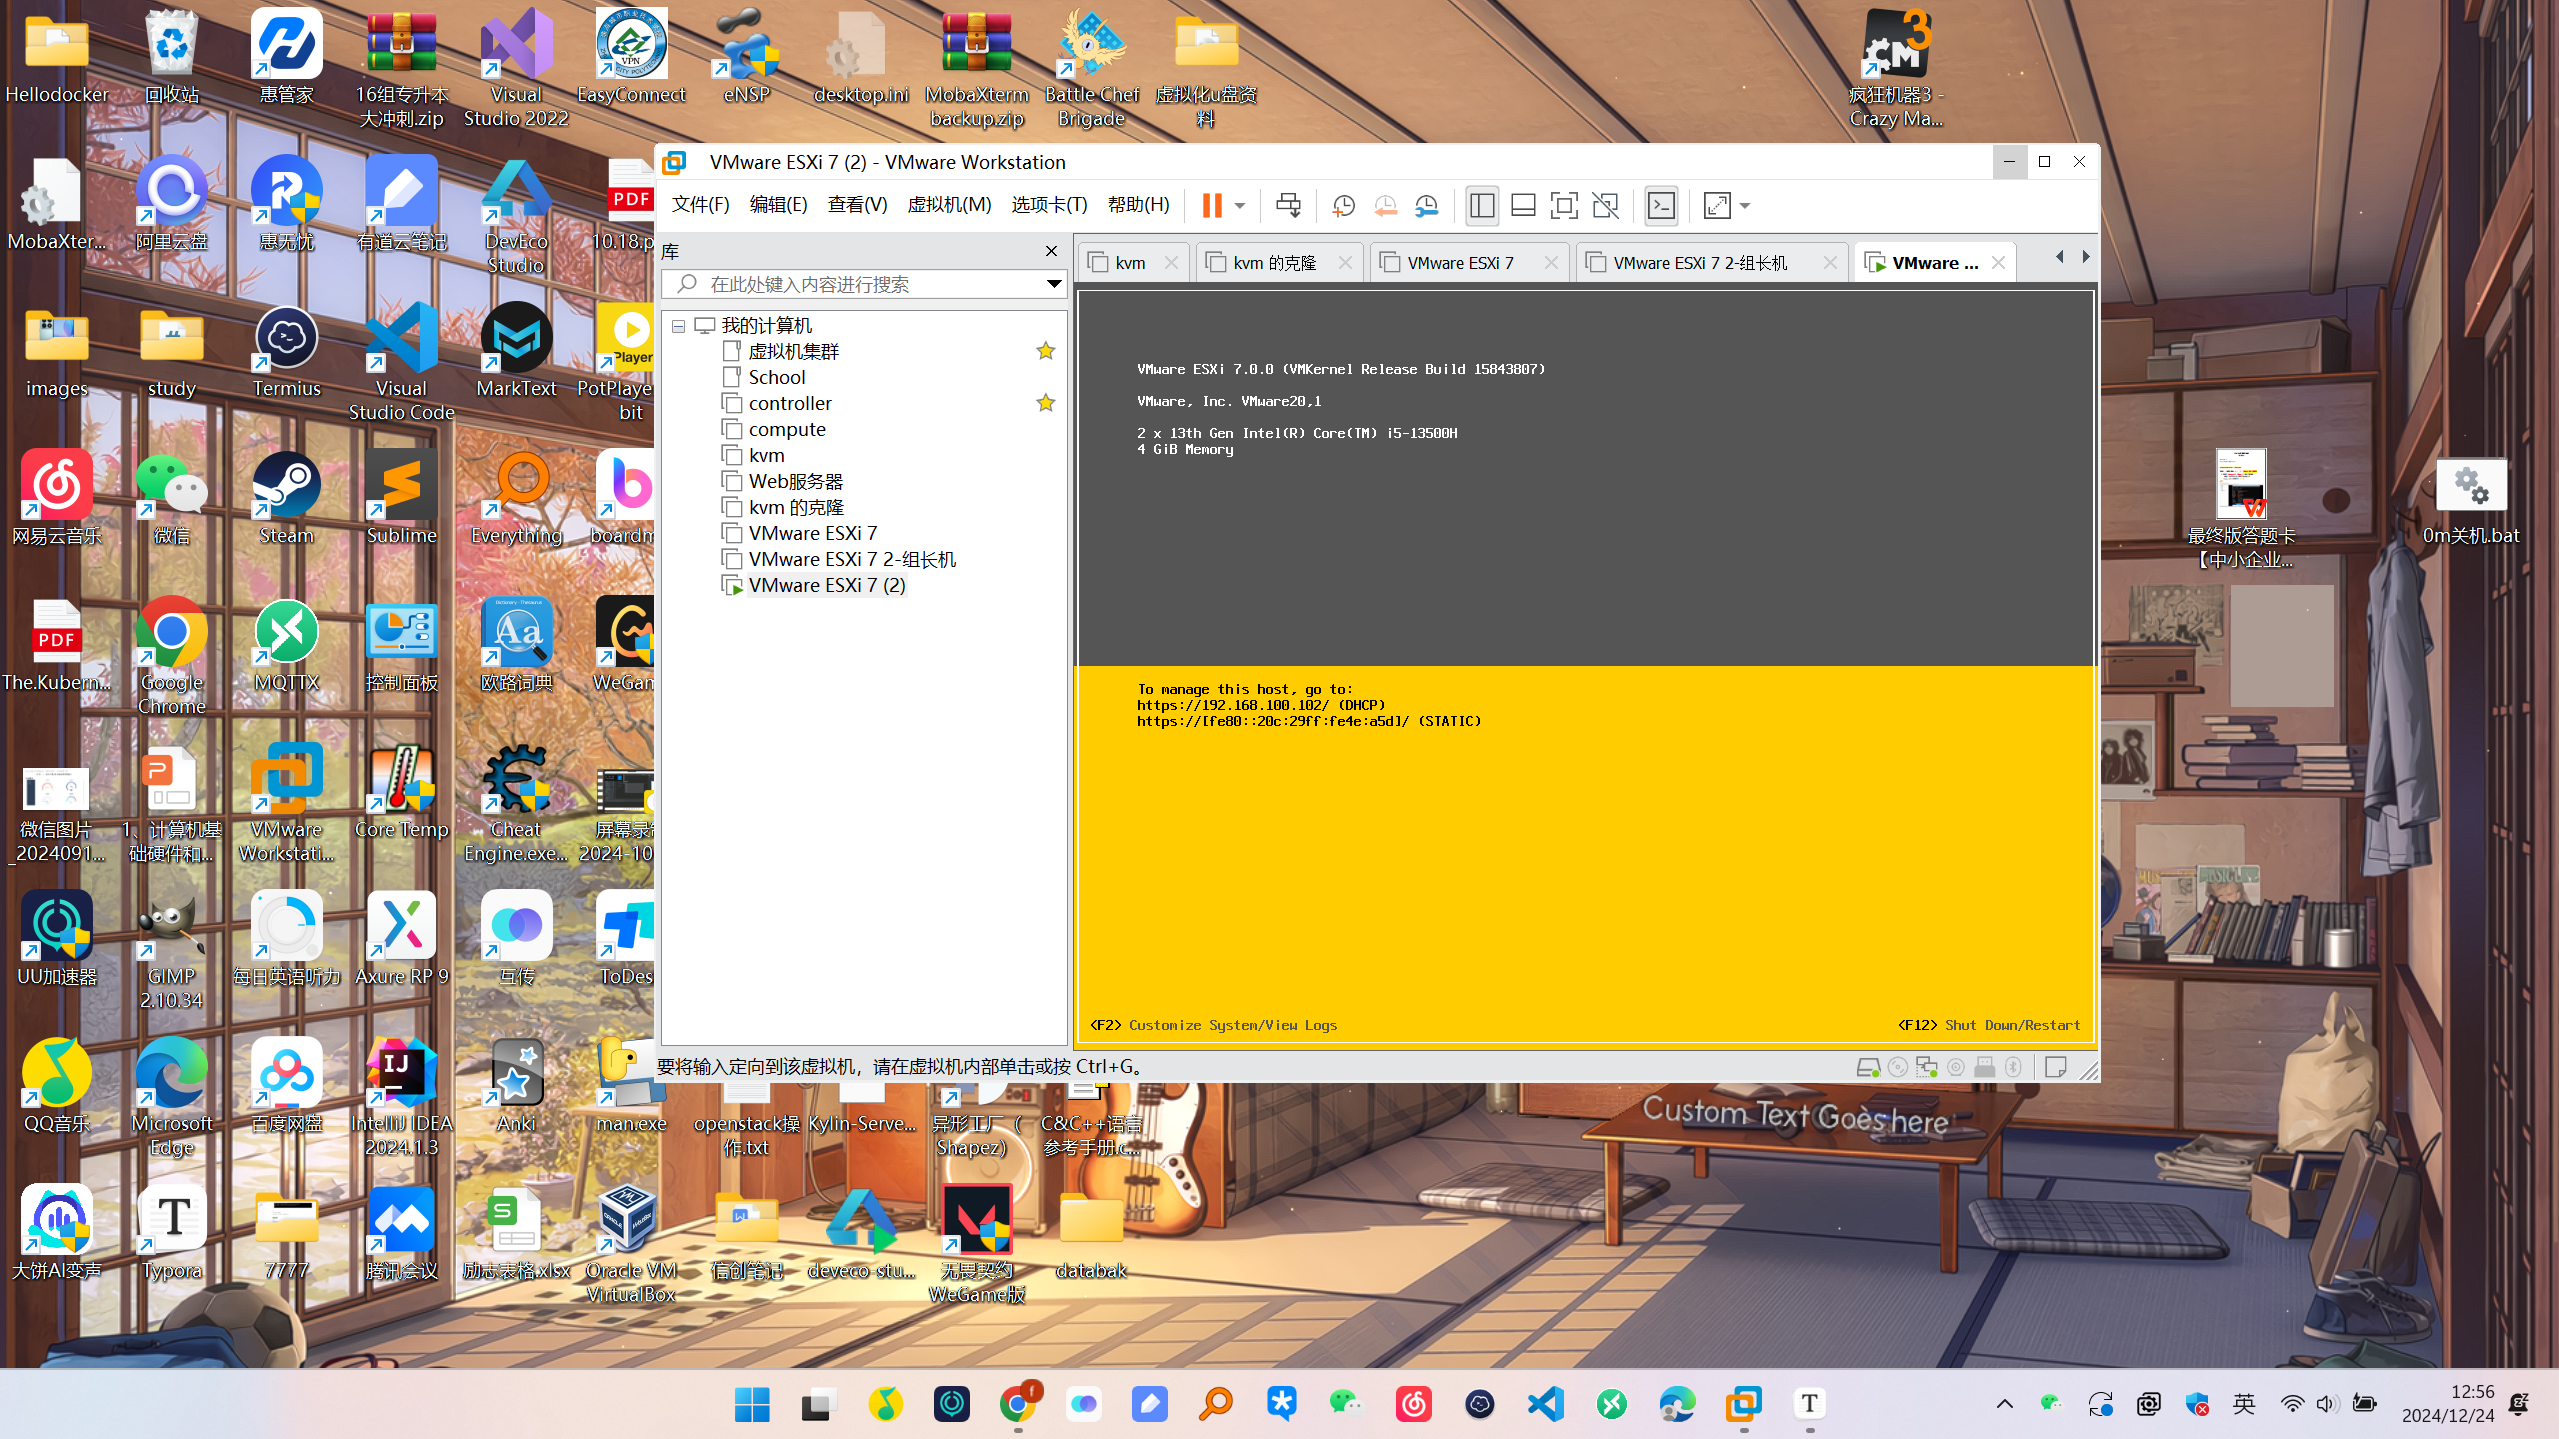Toggle favorite star for 虚拟机集群

tap(1045, 351)
